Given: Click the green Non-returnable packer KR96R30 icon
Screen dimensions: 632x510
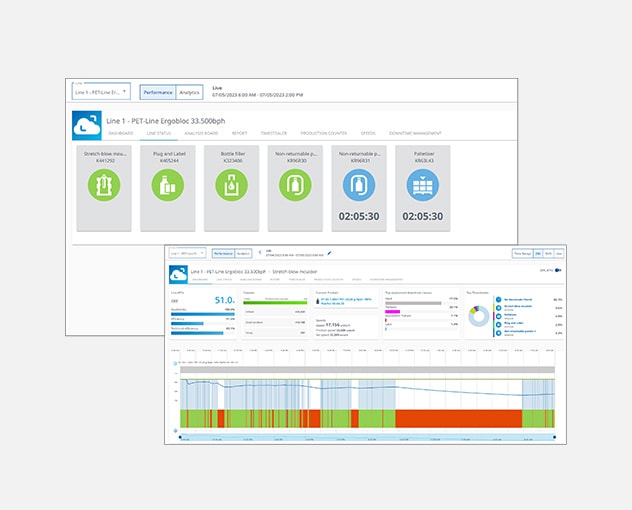Looking at the screenshot, I should (295, 186).
